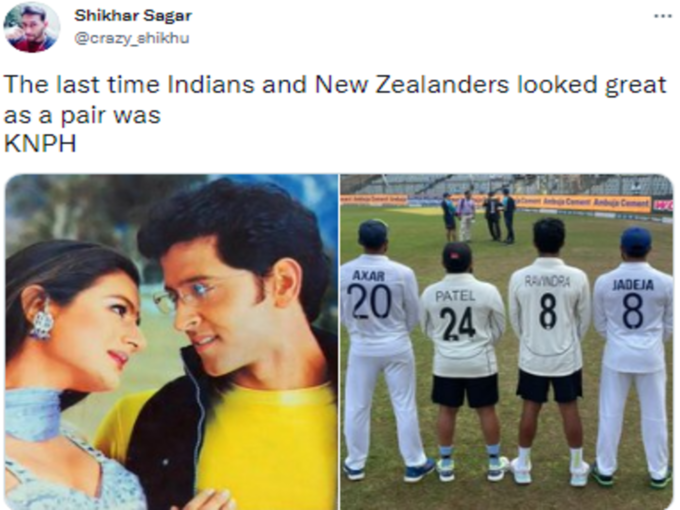
Task: Open the Shikhar Sagar display name link
Action: coord(133,16)
